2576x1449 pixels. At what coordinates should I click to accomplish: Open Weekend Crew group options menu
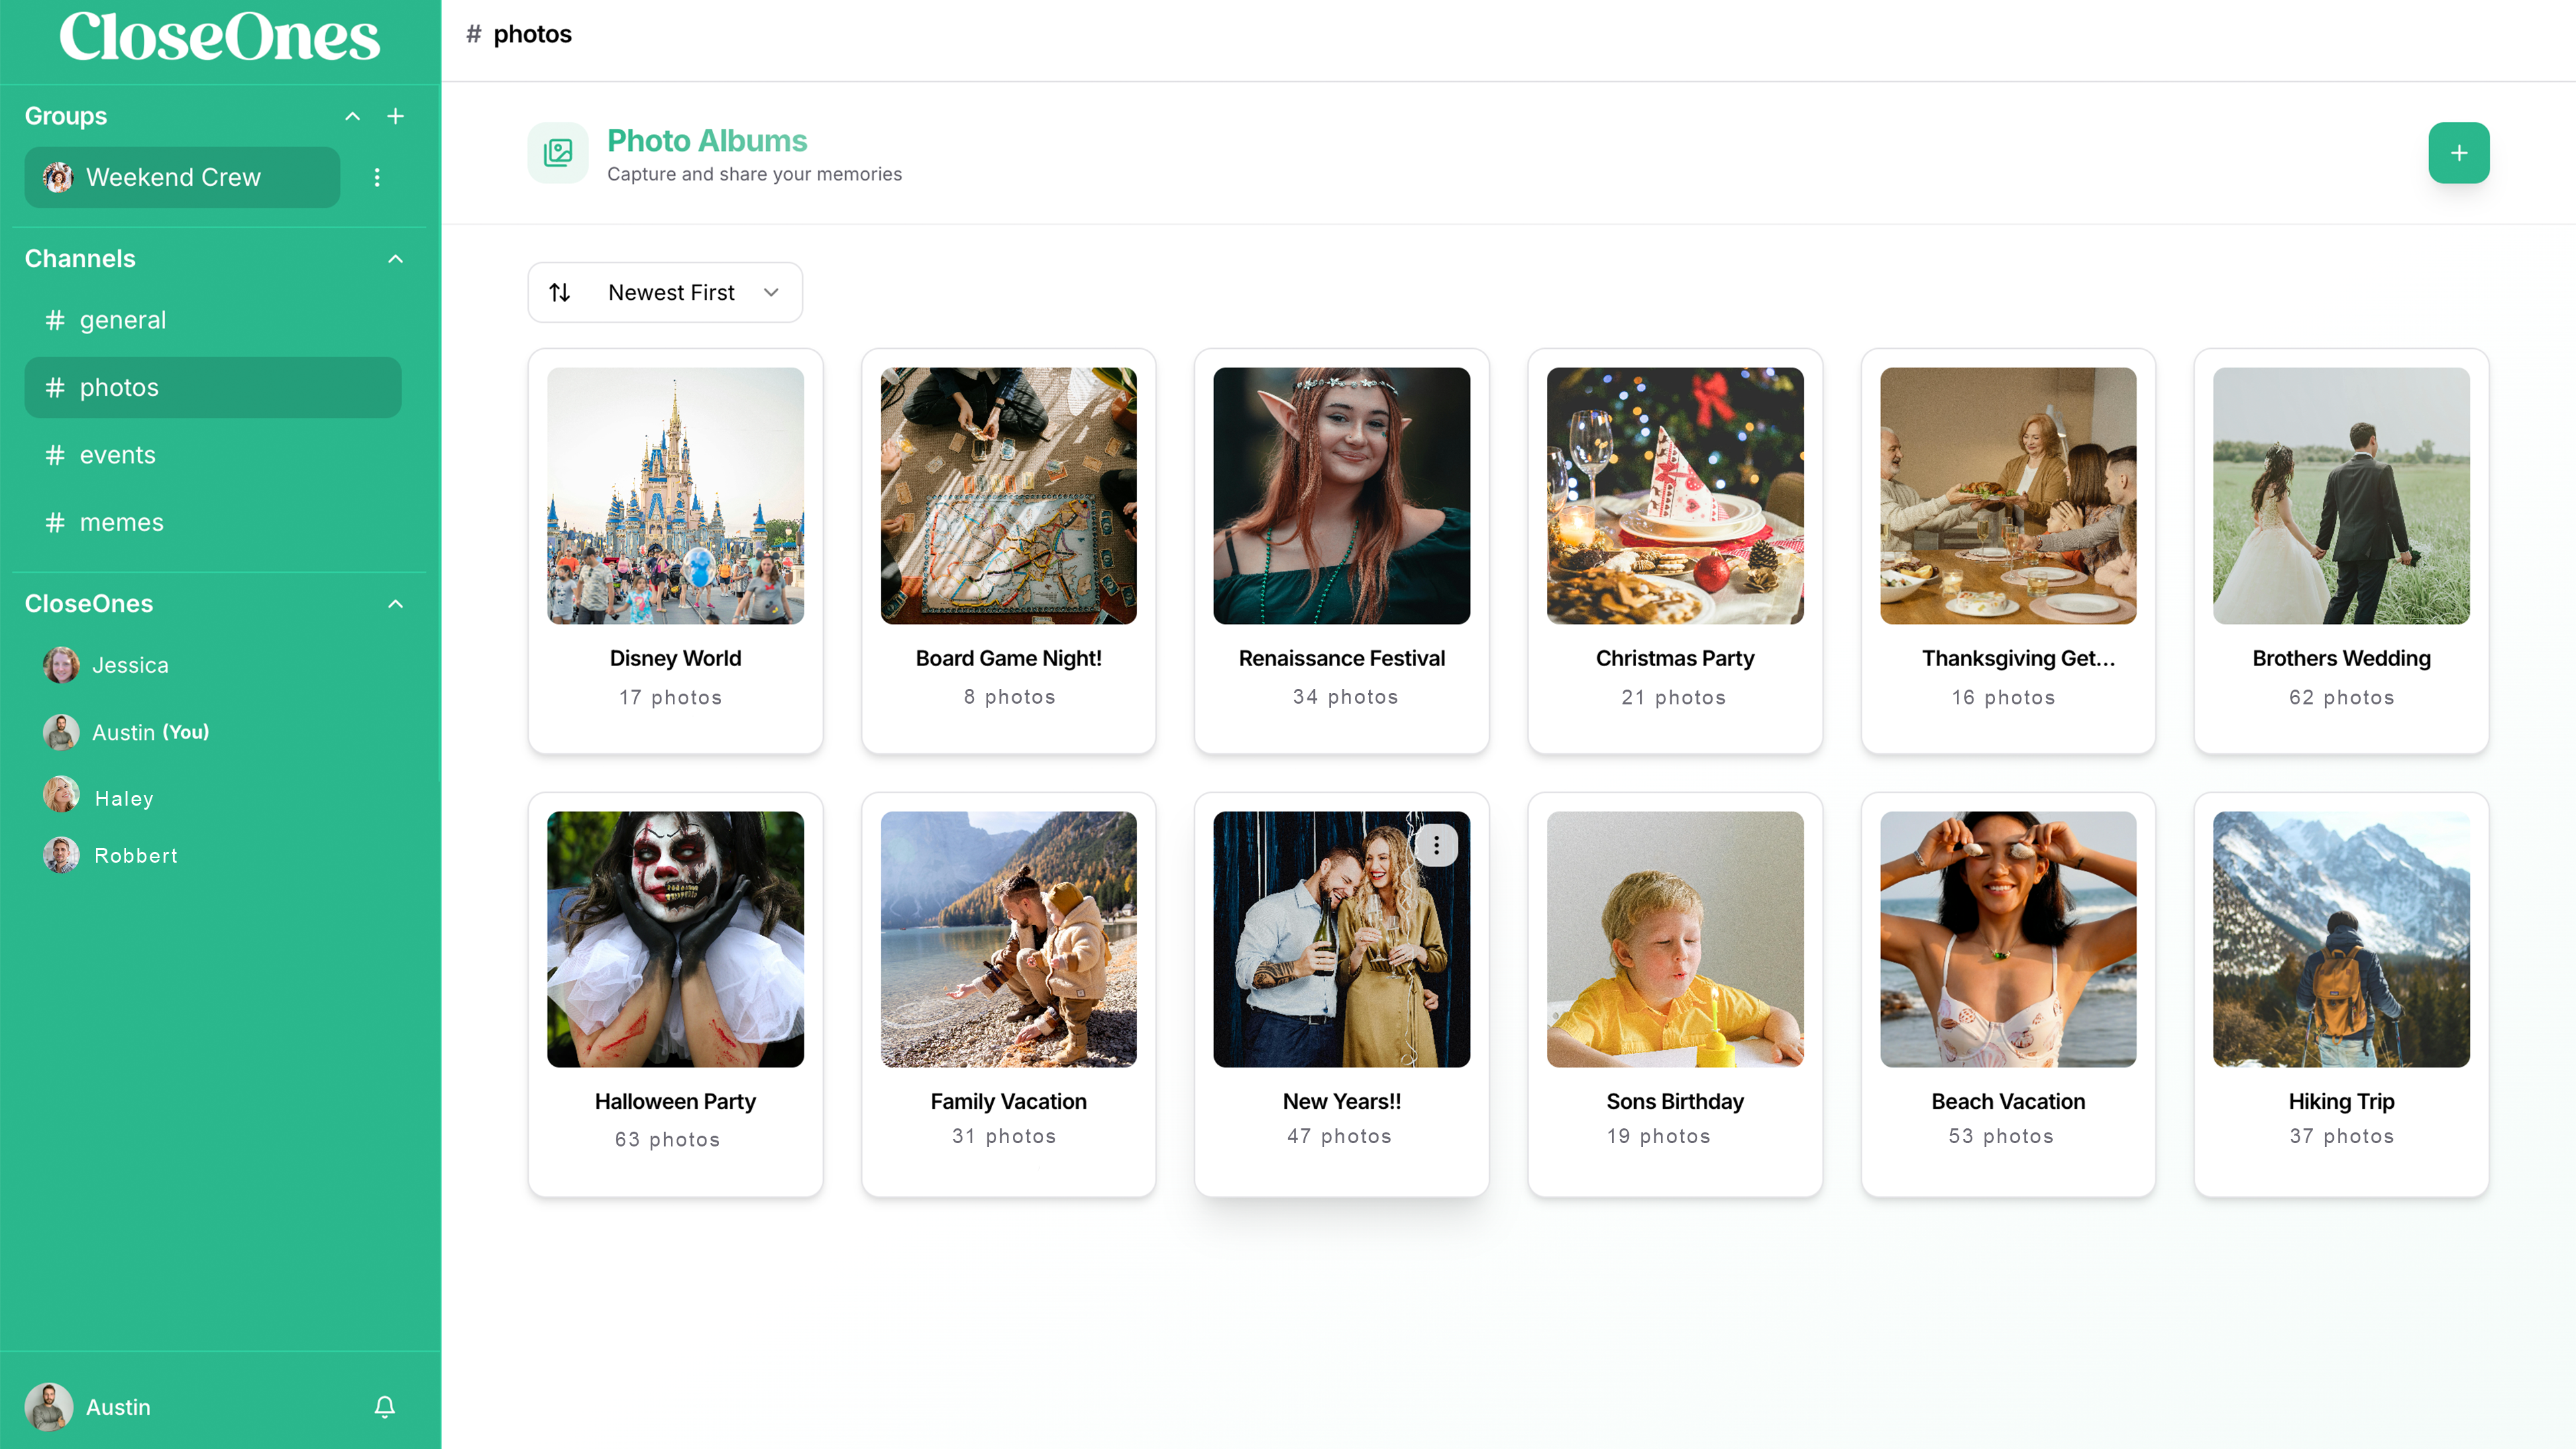(377, 177)
